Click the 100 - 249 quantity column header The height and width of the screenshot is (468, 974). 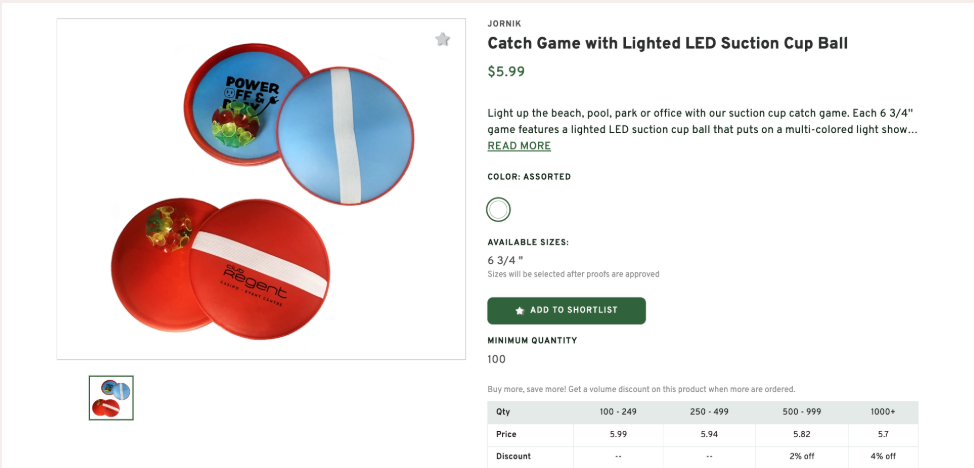[x=618, y=412]
